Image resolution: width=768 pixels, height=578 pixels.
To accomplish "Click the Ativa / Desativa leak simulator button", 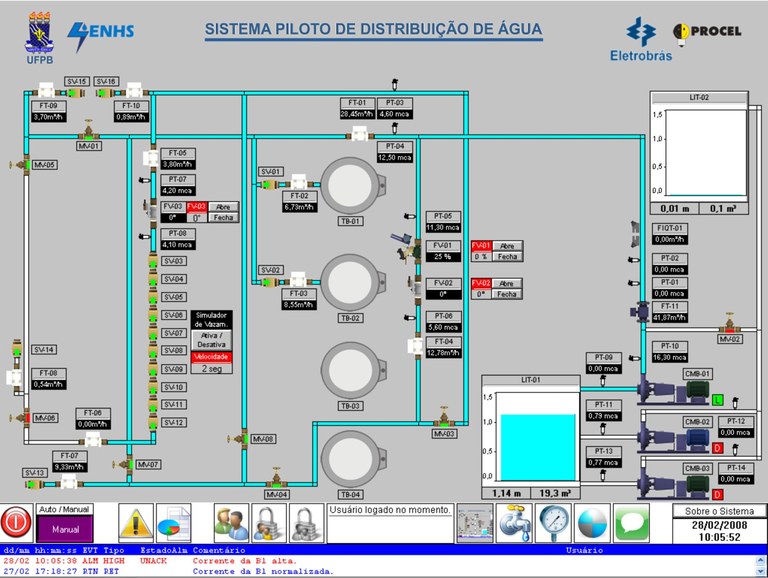I will click(x=210, y=339).
